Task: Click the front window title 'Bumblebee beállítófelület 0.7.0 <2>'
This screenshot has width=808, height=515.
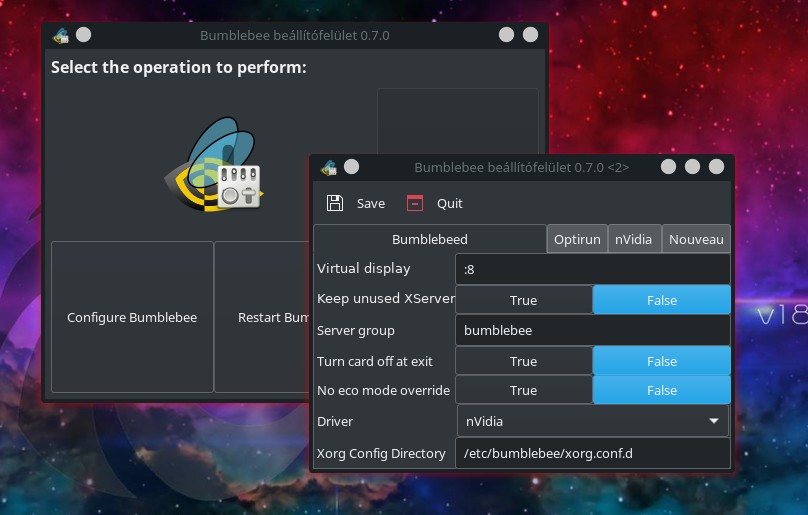Action: tap(521, 168)
